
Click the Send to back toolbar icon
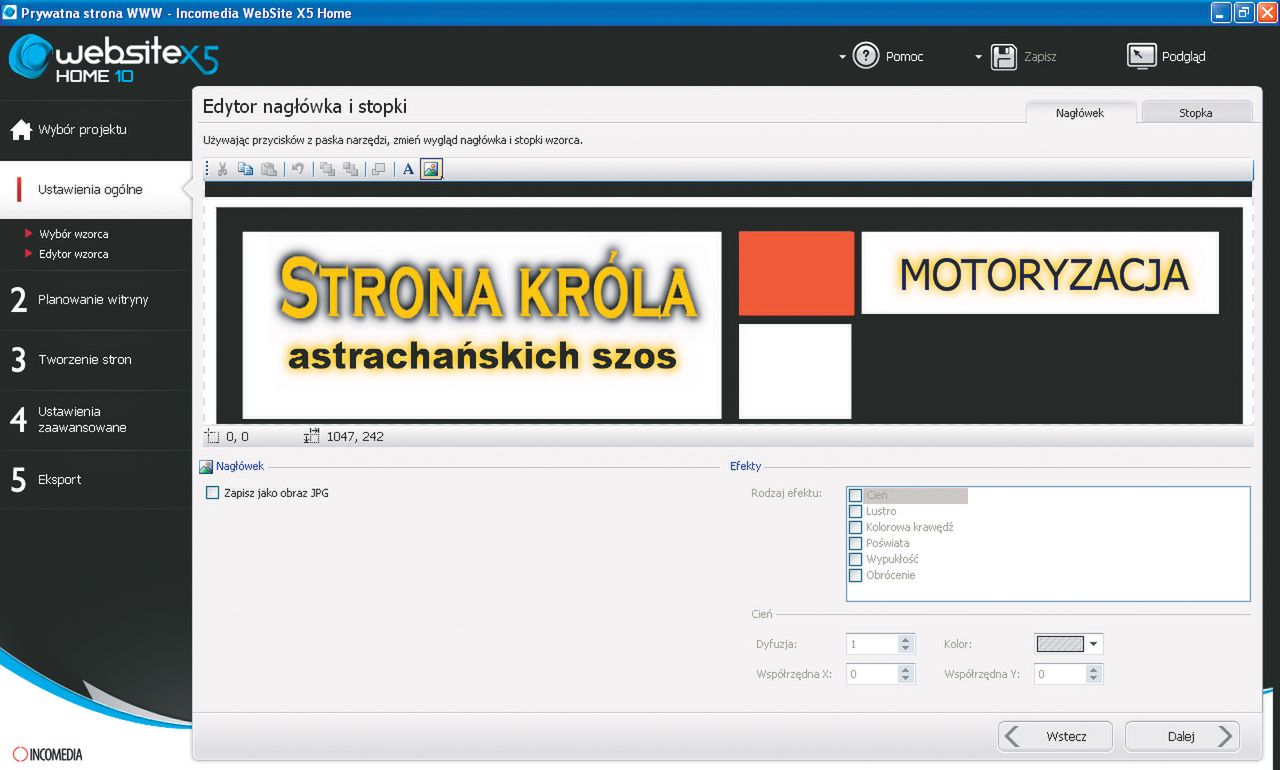[x=350, y=169]
